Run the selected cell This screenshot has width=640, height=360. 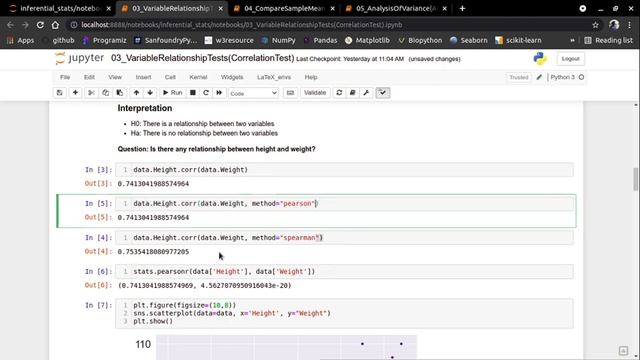[172, 93]
